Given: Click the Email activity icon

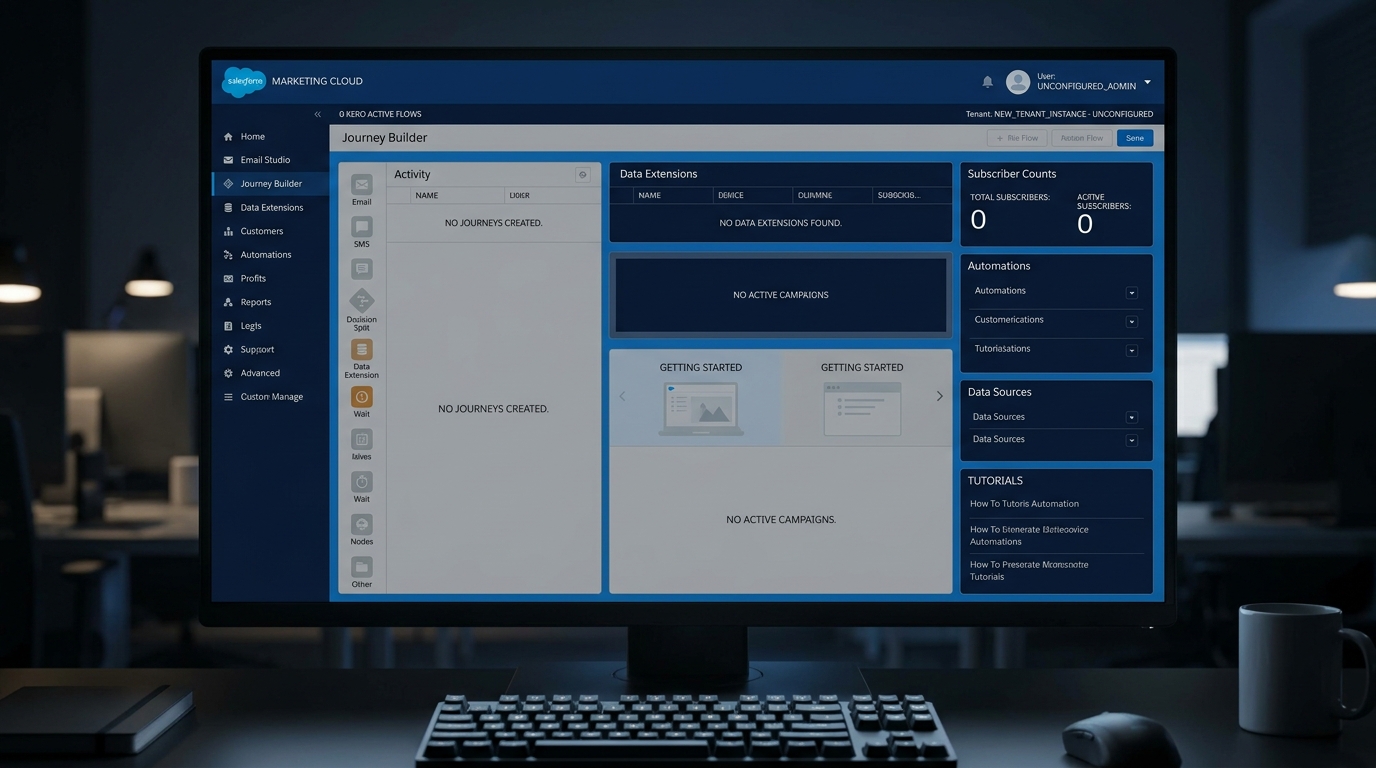Looking at the screenshot, I should point(361,185).
